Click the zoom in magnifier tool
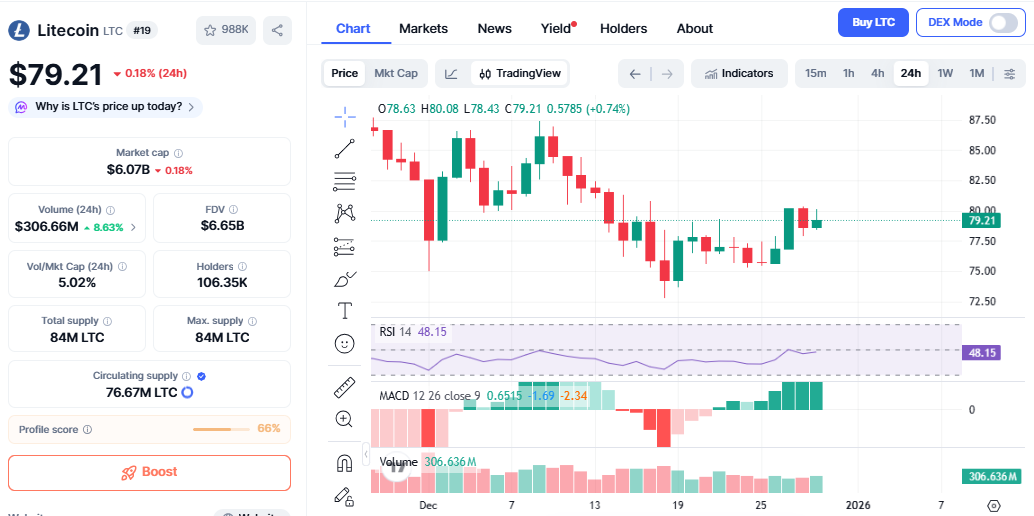The width and height of the screenshot is (1034, 516). 345,419
